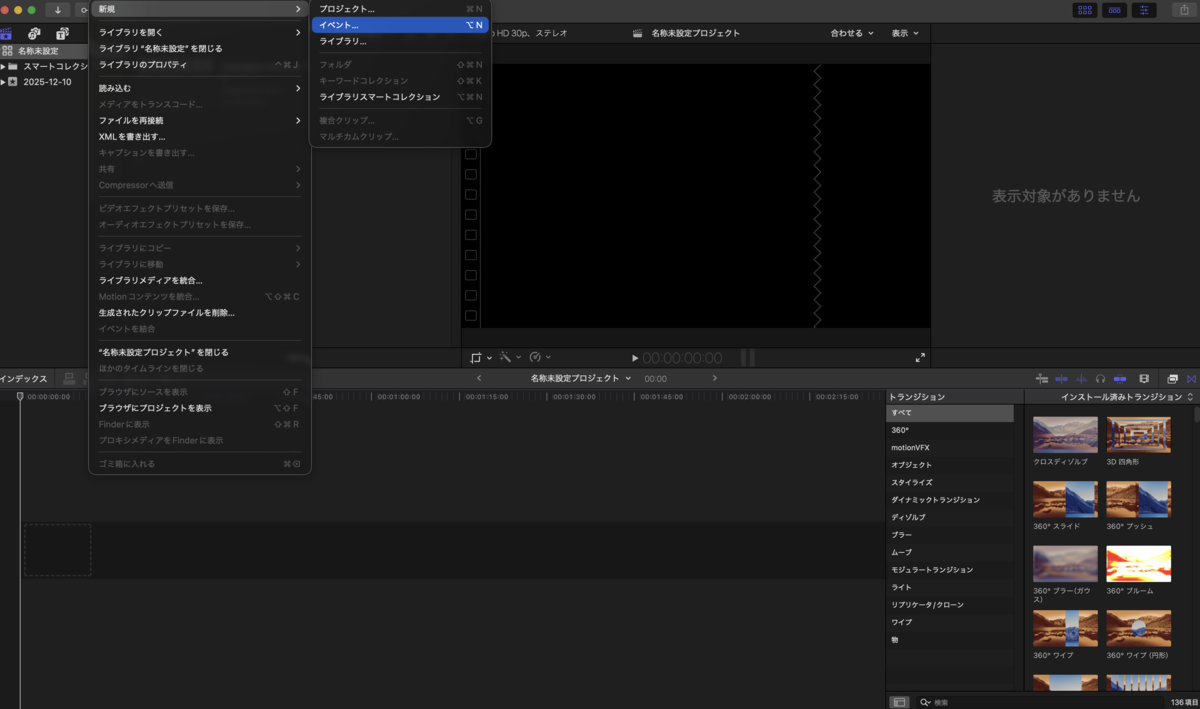Click the transitions 検索 search field

coord(1040,702)
